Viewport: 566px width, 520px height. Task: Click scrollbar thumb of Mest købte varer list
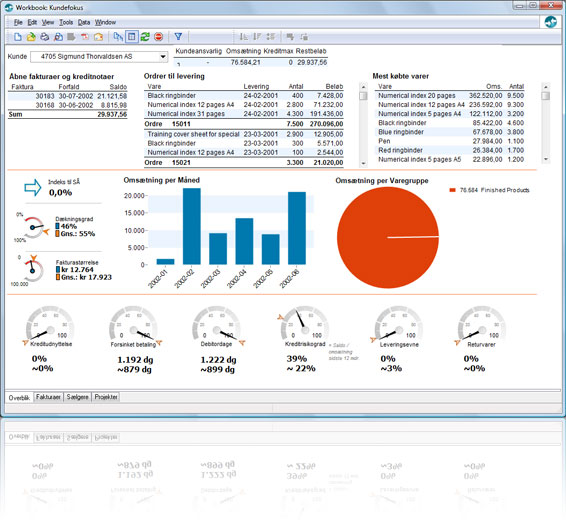point(546,96)
